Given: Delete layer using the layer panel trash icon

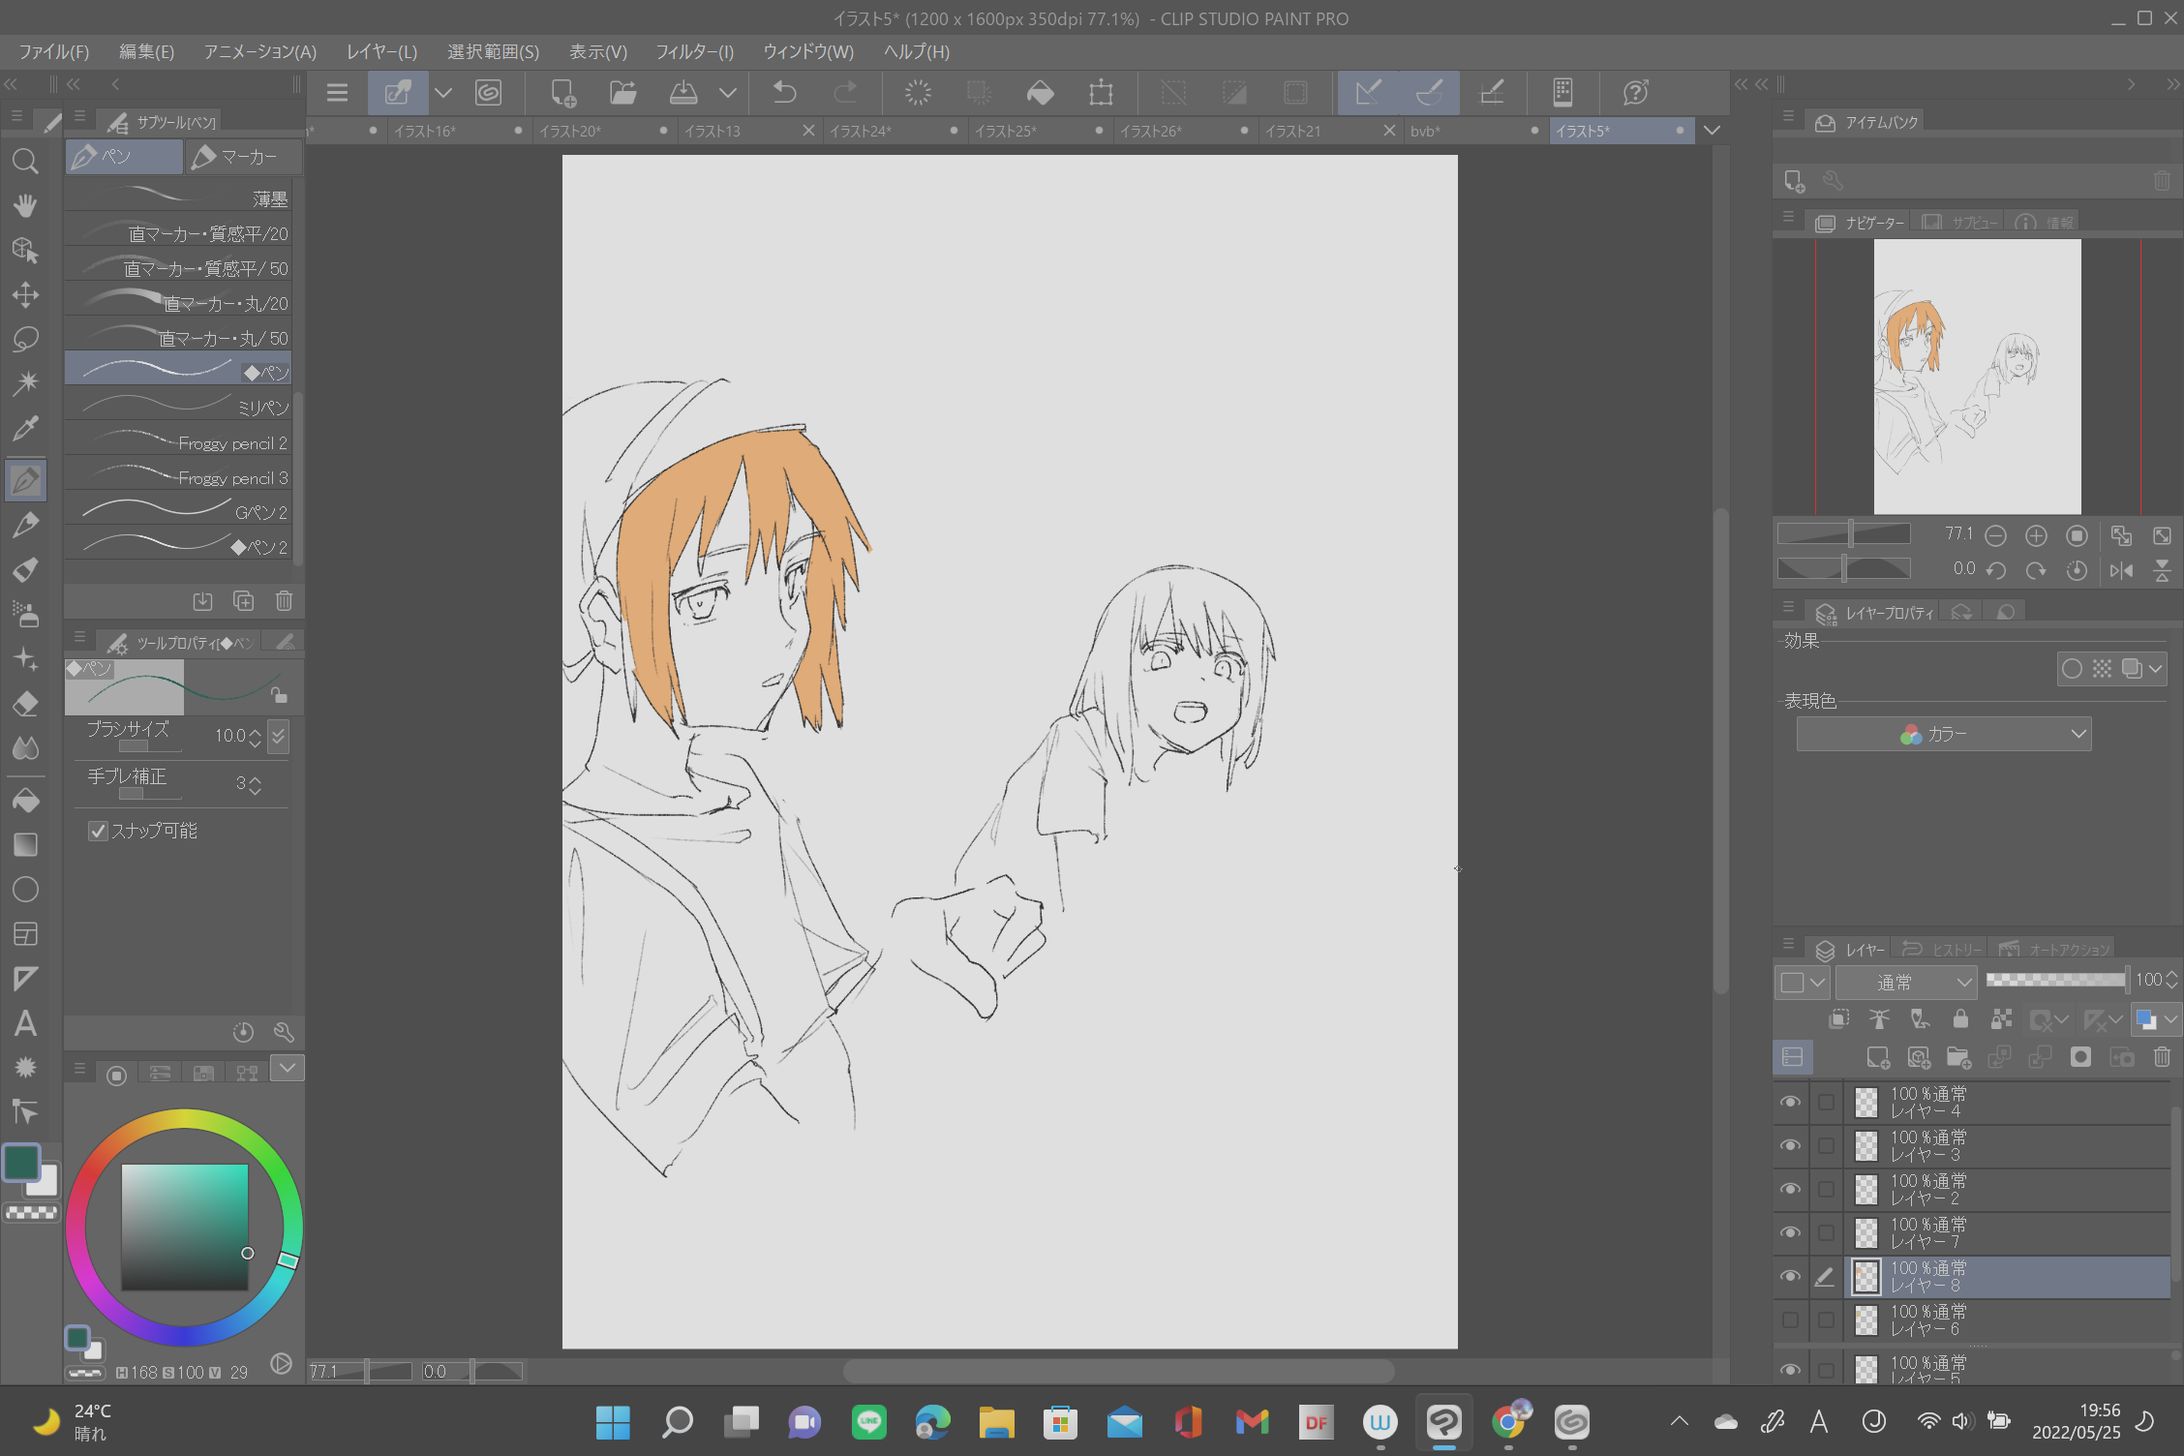Looking at the screenshot, I should pos(2161,1057).
